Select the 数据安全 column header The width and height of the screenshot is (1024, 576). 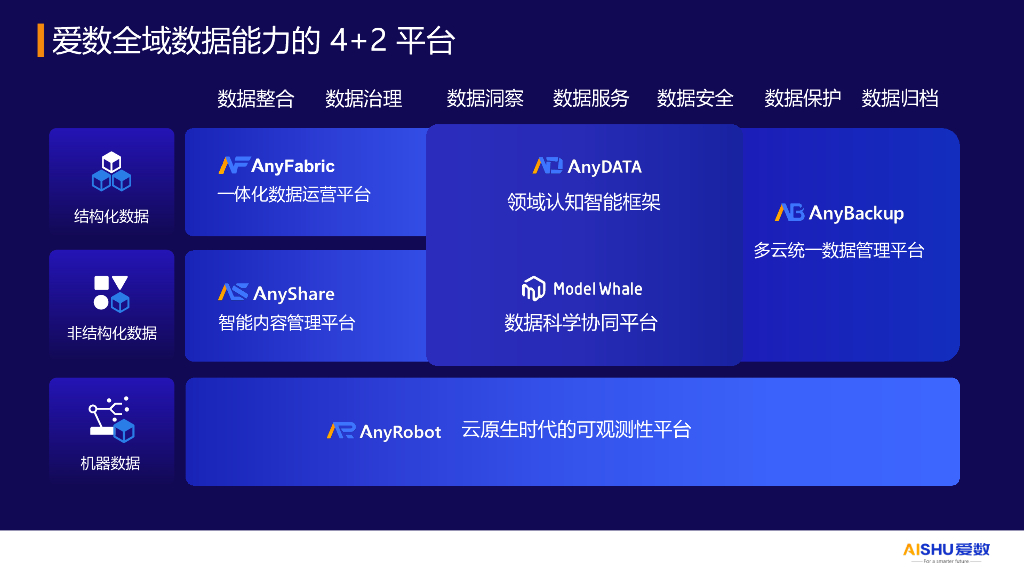tap(696, 99)
